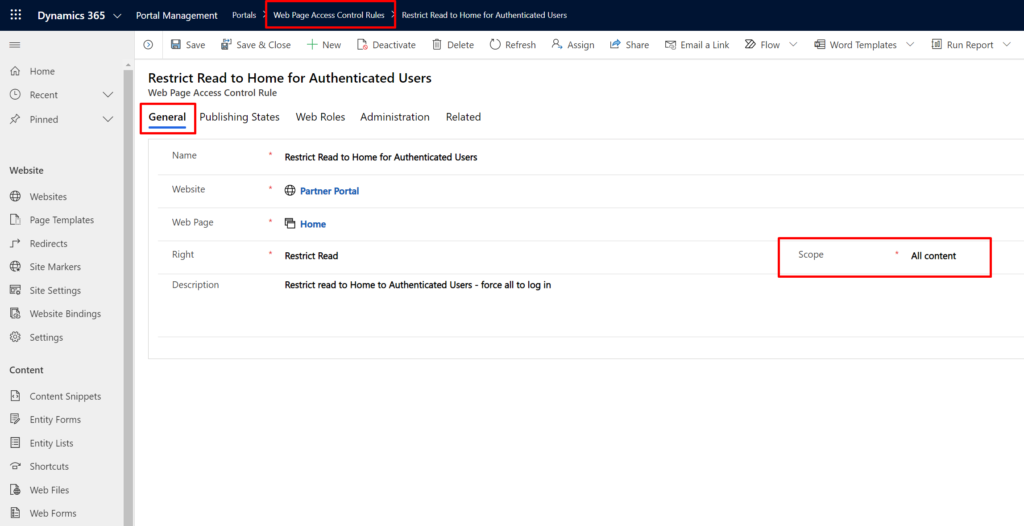Expand the Dynamics 365 app dropdown chevron
Viewport: 1024px width, 526px height.
pos(118,16)
